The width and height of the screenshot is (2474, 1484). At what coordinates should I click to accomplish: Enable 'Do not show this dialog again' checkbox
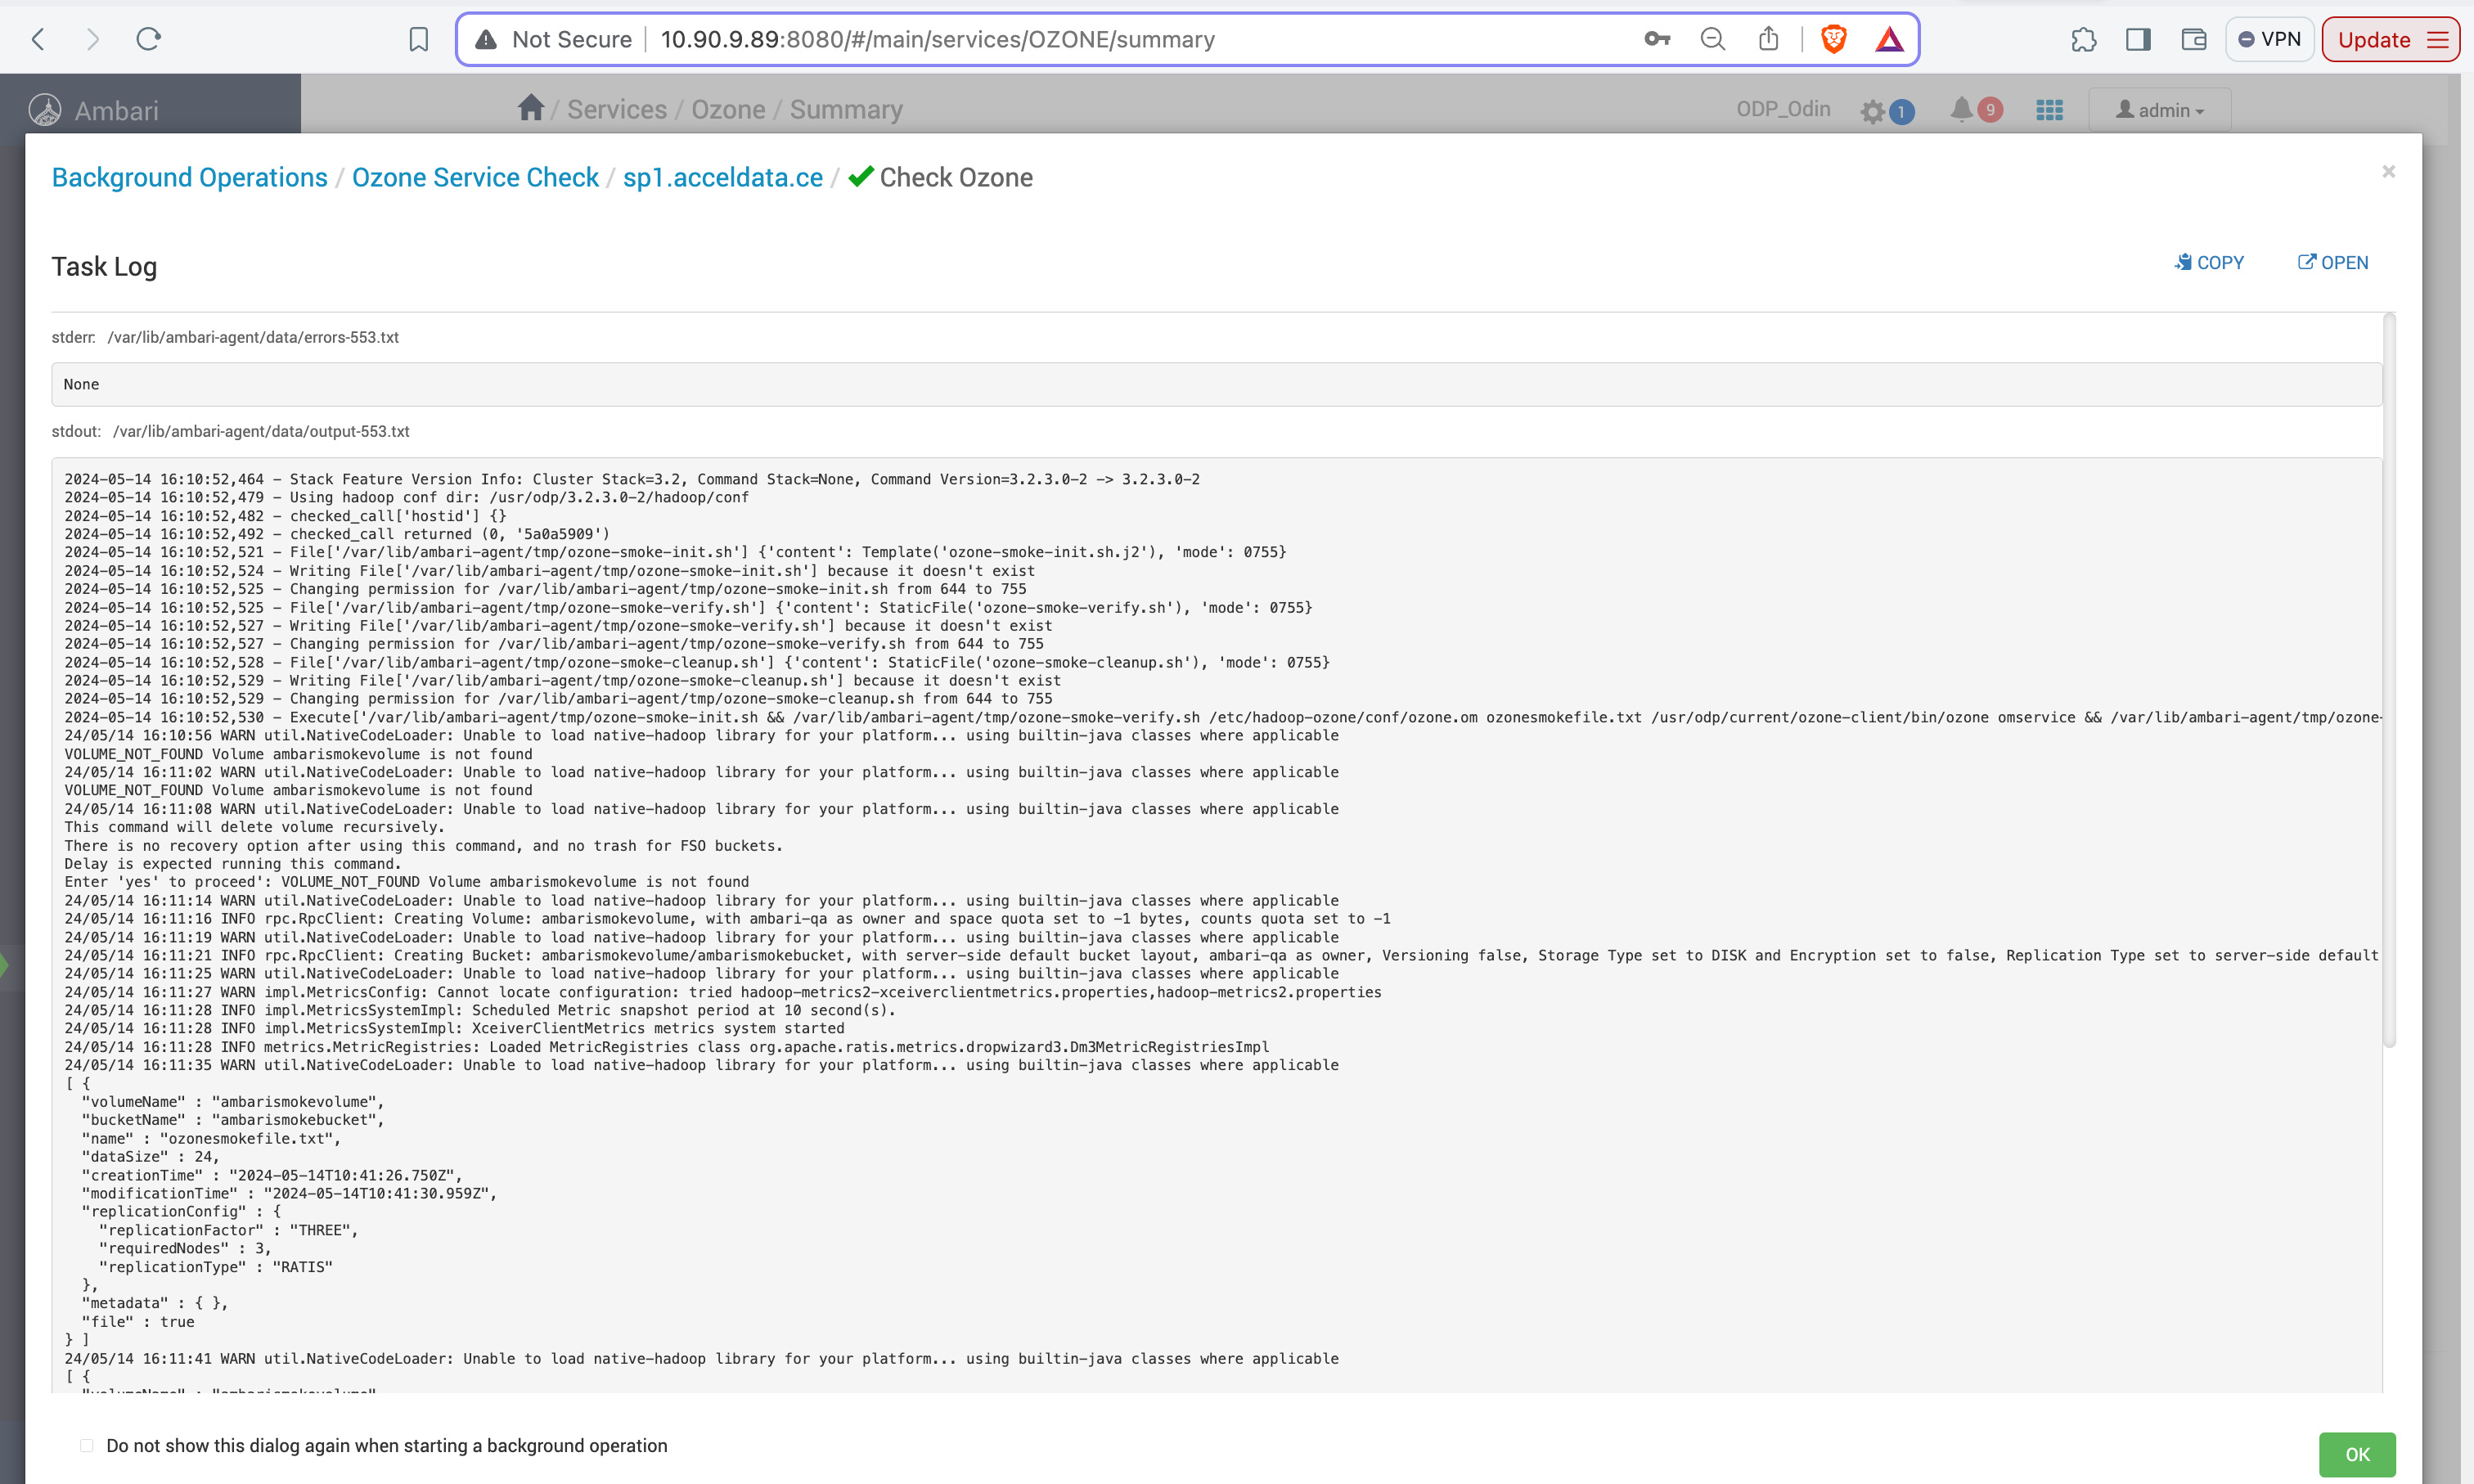(x=87, y=1445)
